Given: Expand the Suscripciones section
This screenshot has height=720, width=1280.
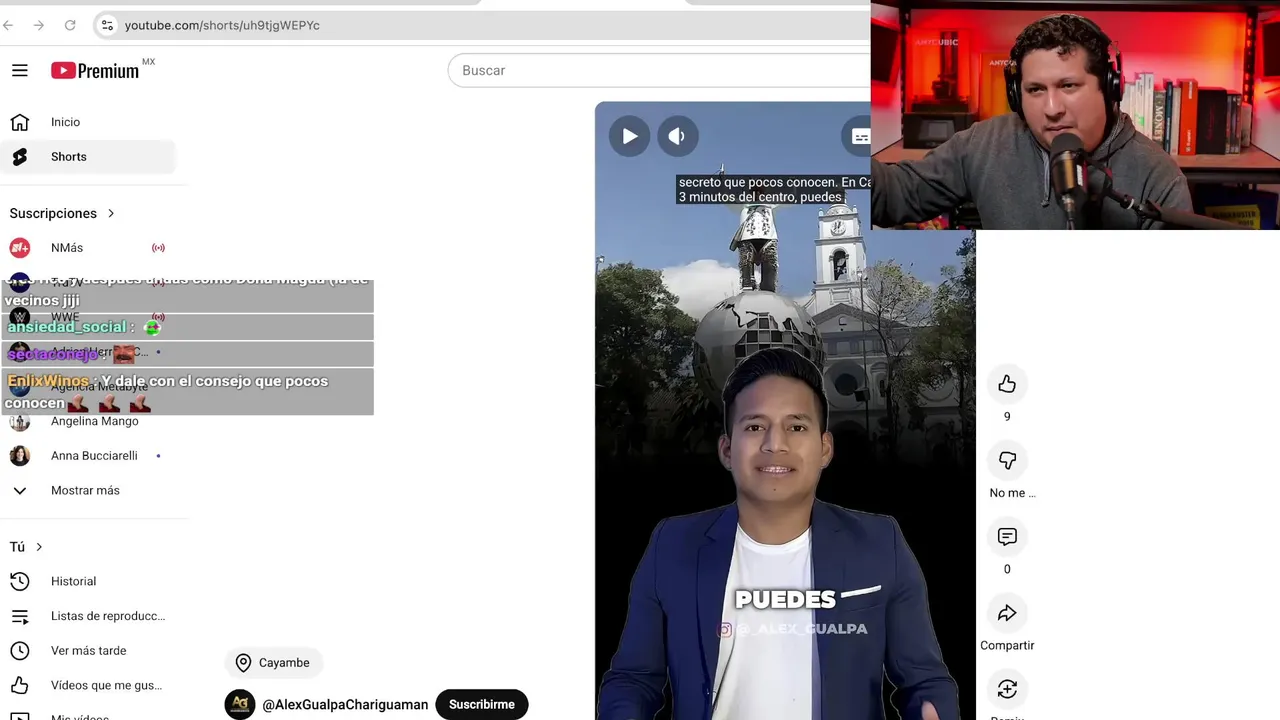Looking at the screenshot, I should (62, 213).
